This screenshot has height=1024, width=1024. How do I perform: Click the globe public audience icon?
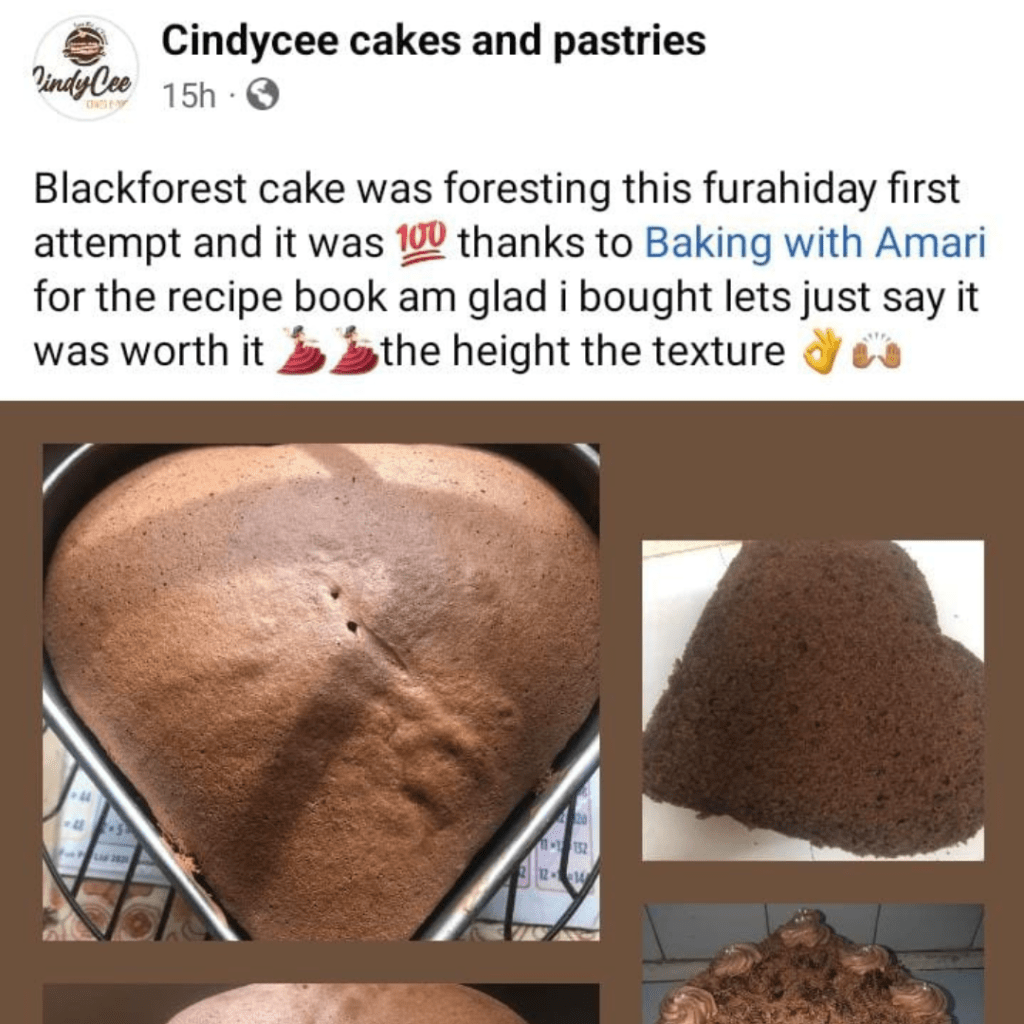click(263, 95)
